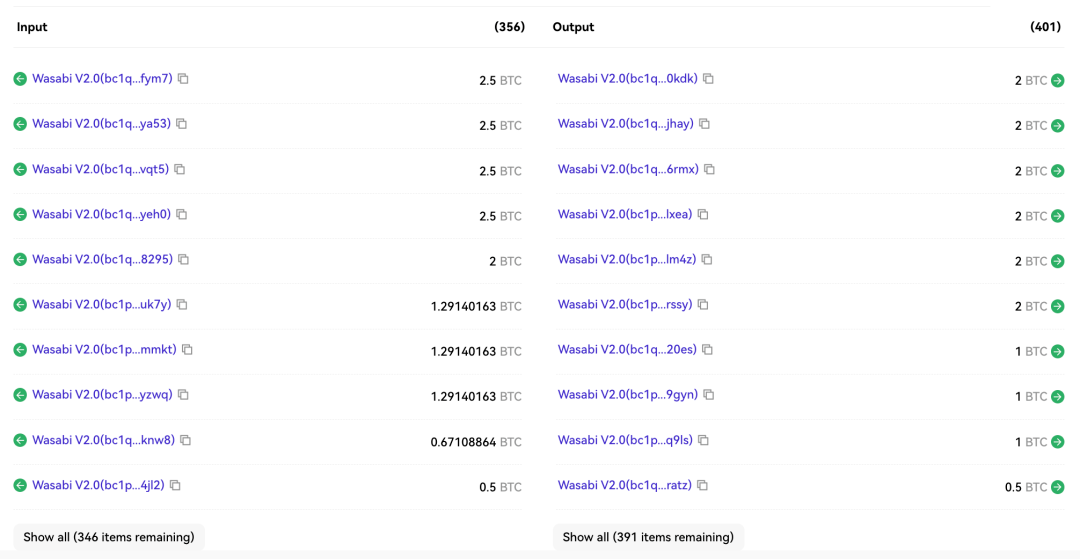The image size is (1080, 559).
Task: Open Wasabi V2.0 output address bc1p...lxea
Action: pos(625,213)
